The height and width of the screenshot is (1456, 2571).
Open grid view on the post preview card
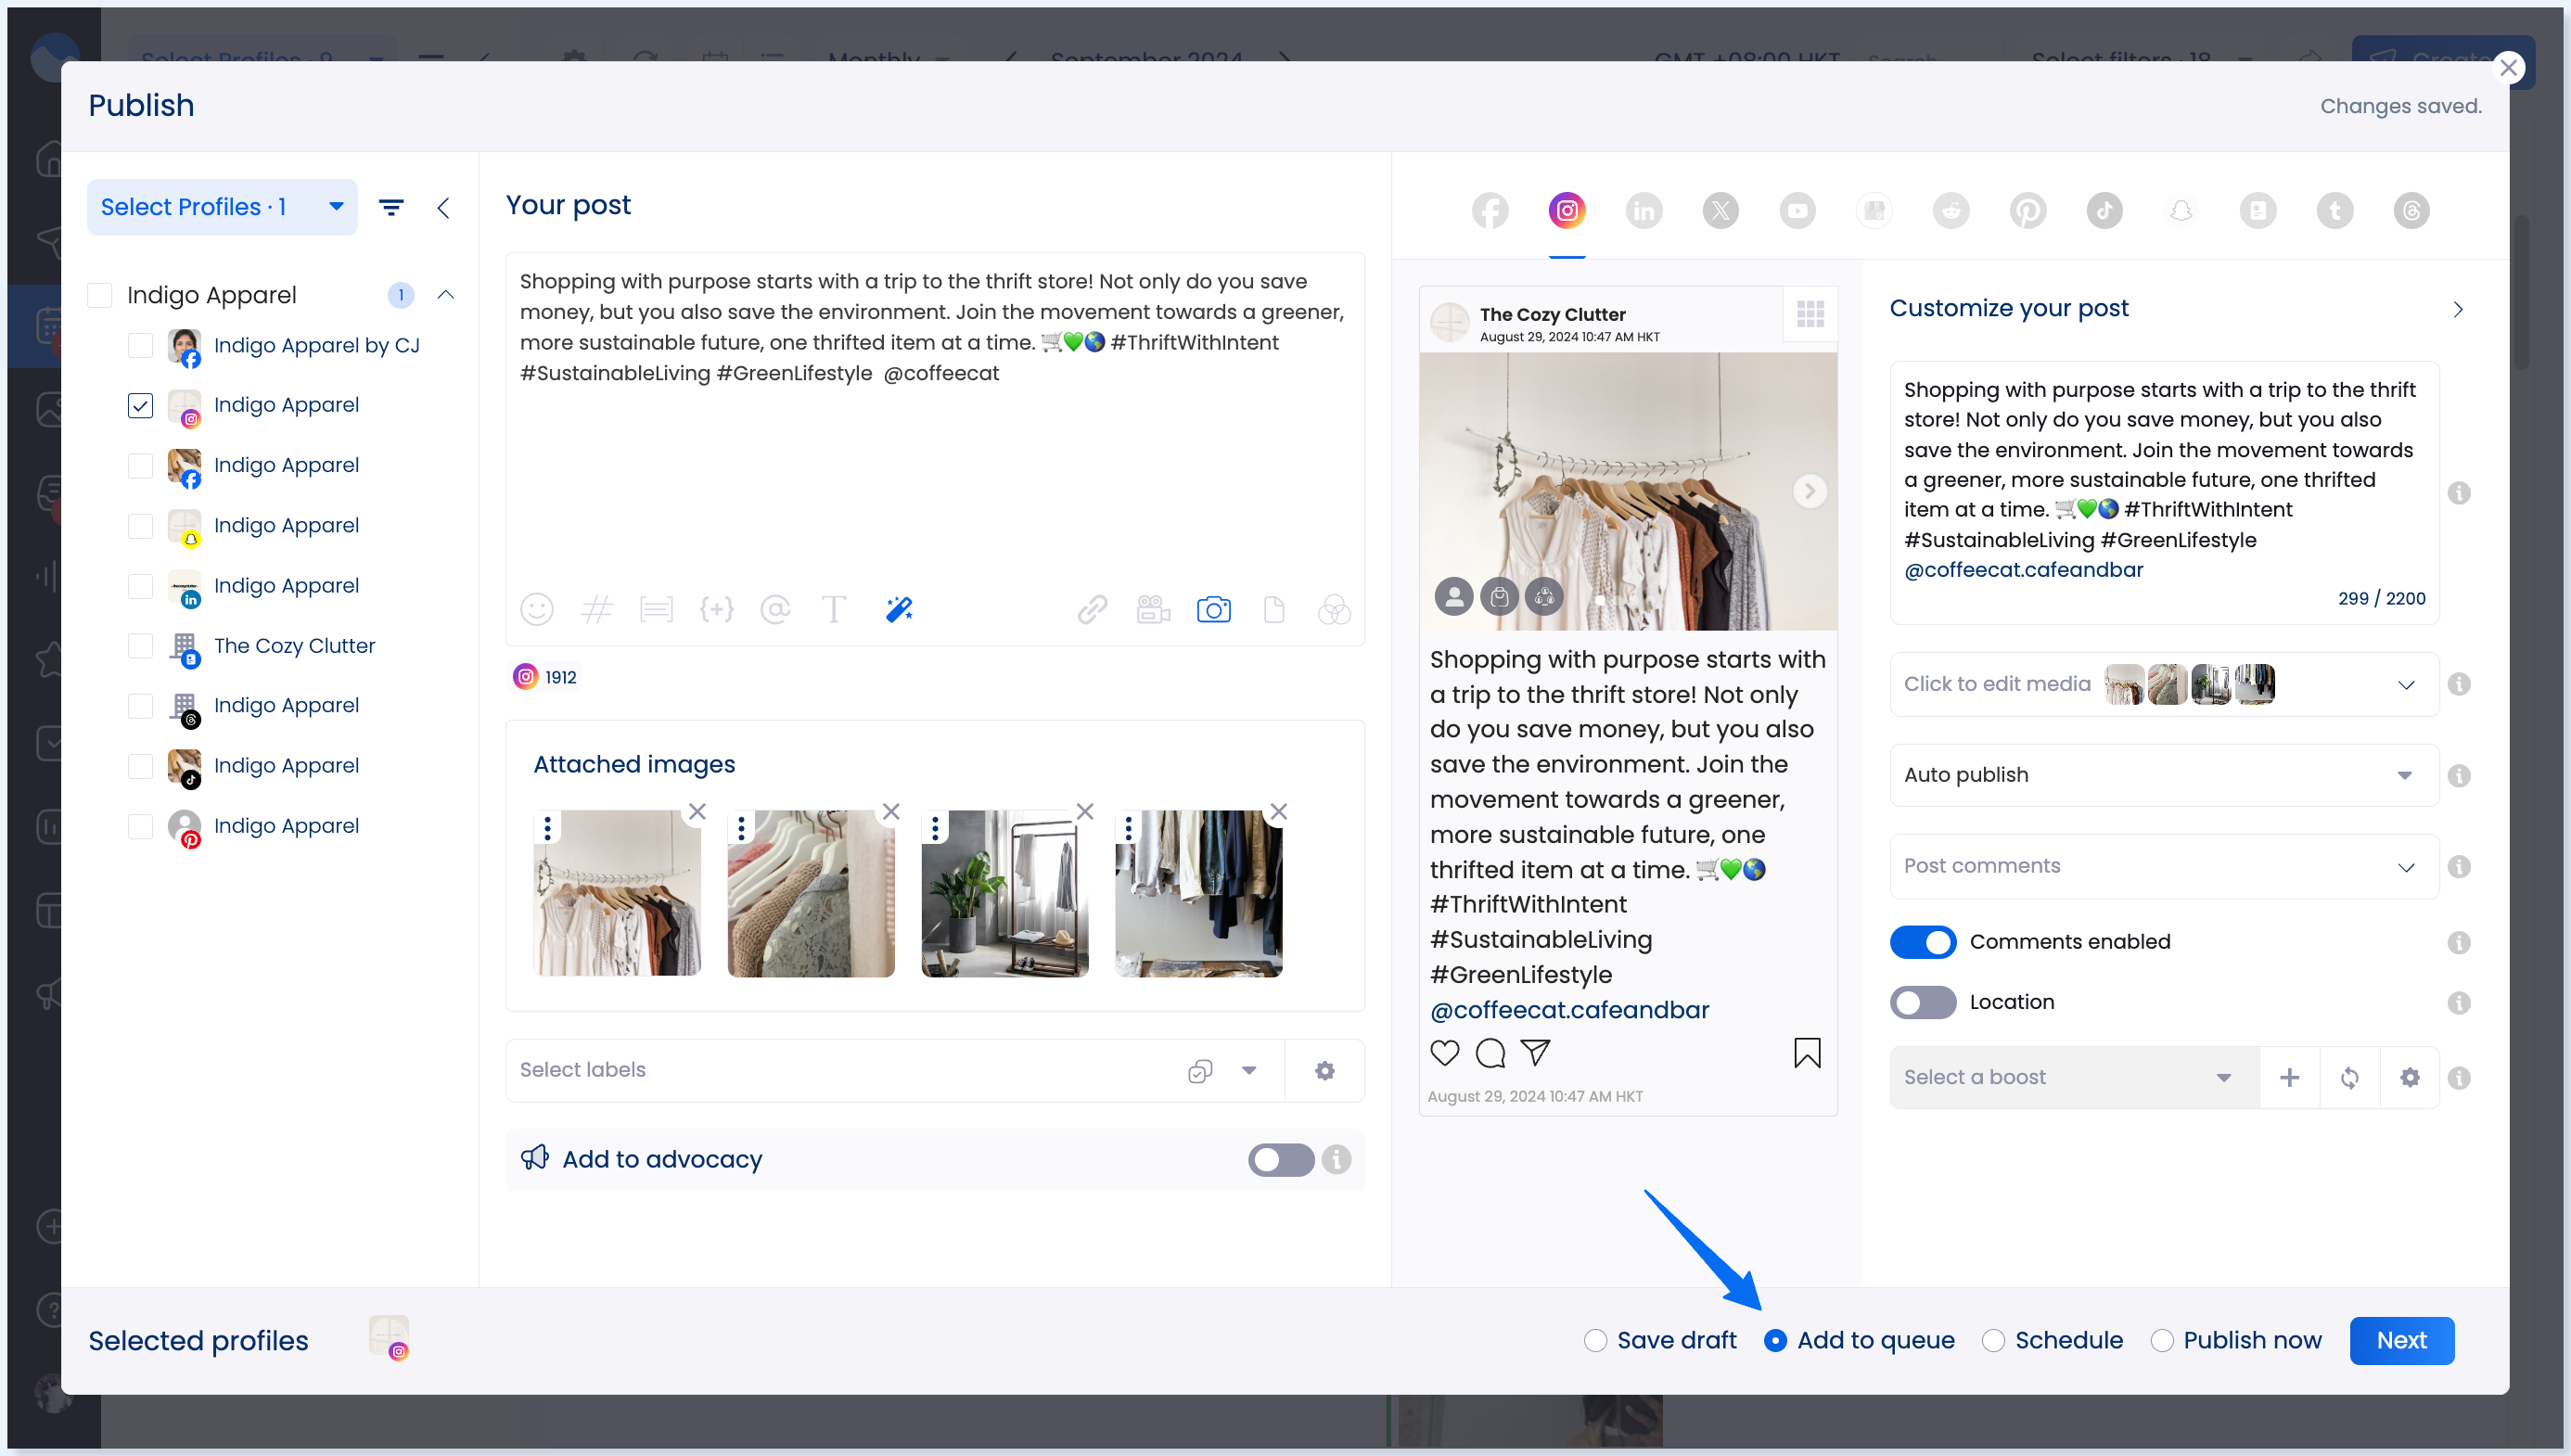point(1810,314)
